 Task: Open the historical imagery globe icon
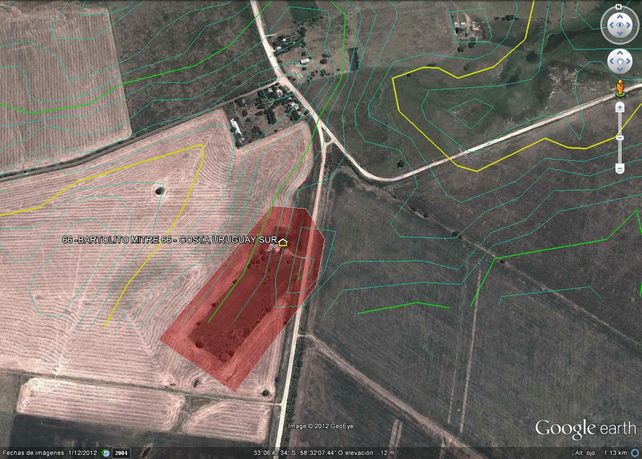point(106,453)
